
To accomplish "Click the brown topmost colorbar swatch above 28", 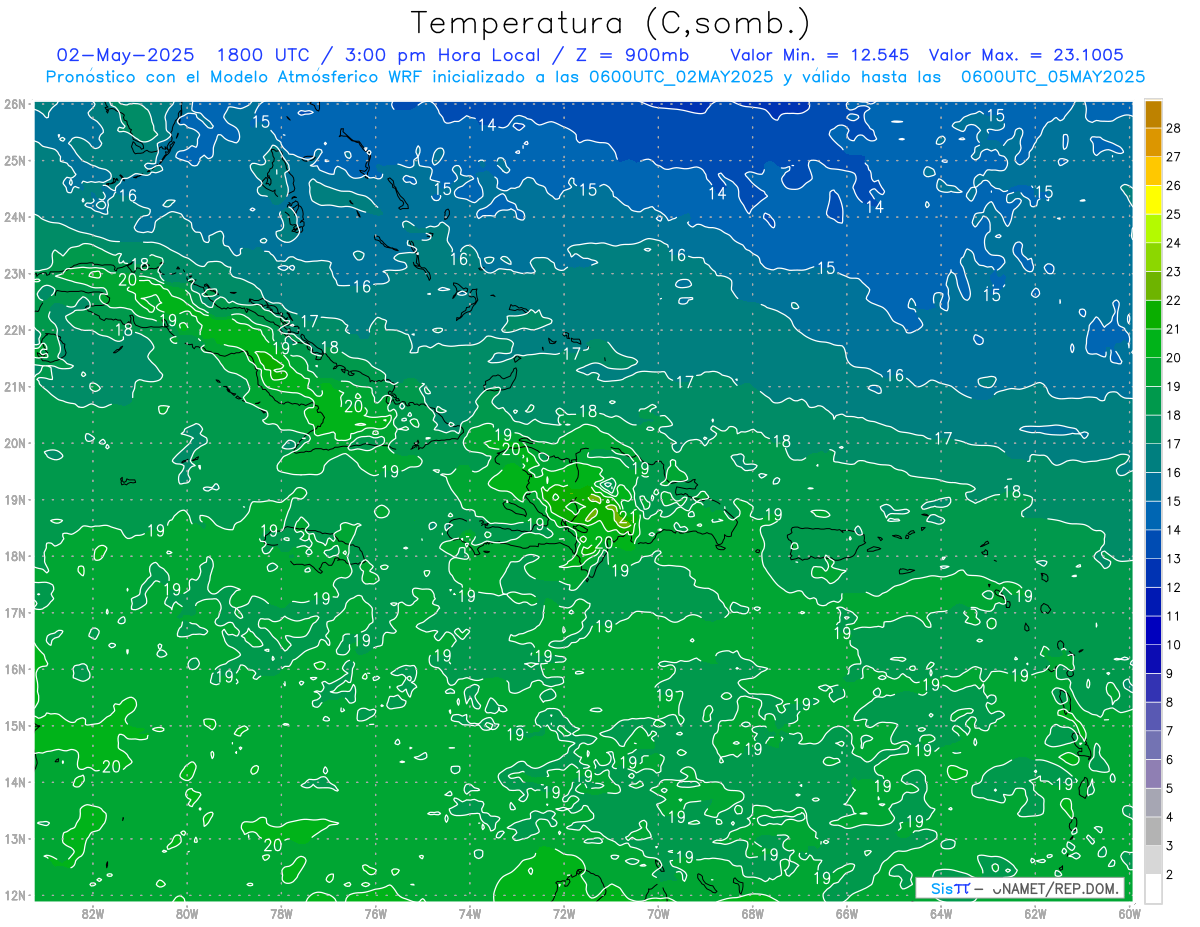I will point(1153,114).
